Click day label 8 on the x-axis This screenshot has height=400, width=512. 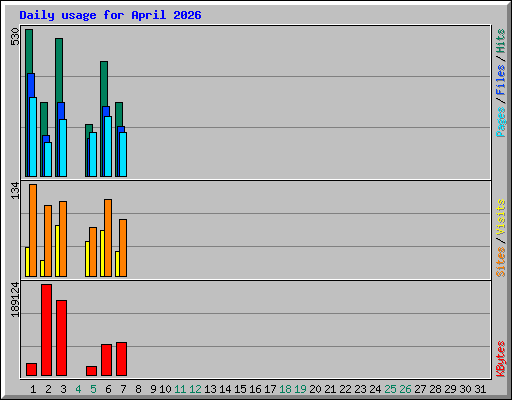click(138, 389)
